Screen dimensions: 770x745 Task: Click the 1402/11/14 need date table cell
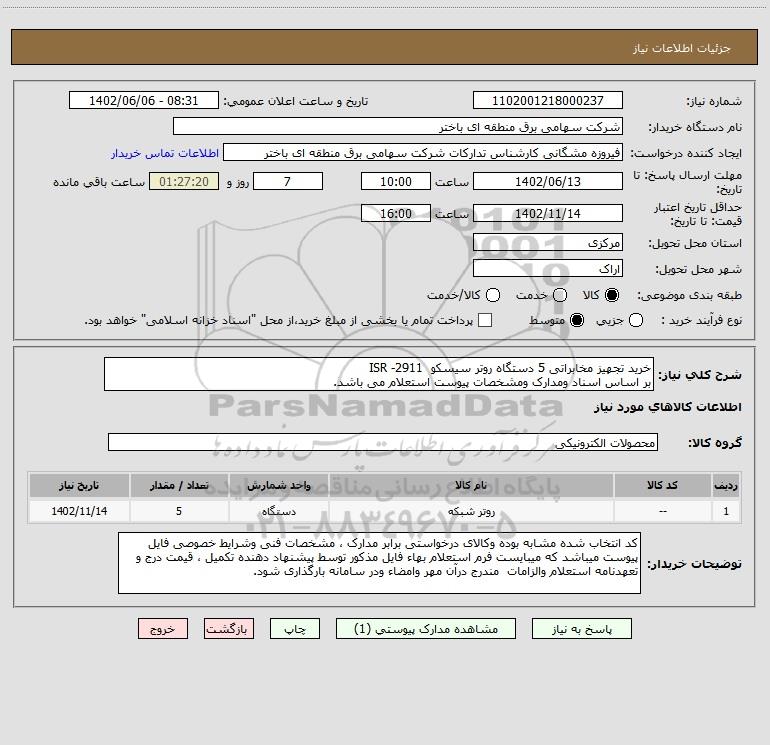(x=79, y=511)
